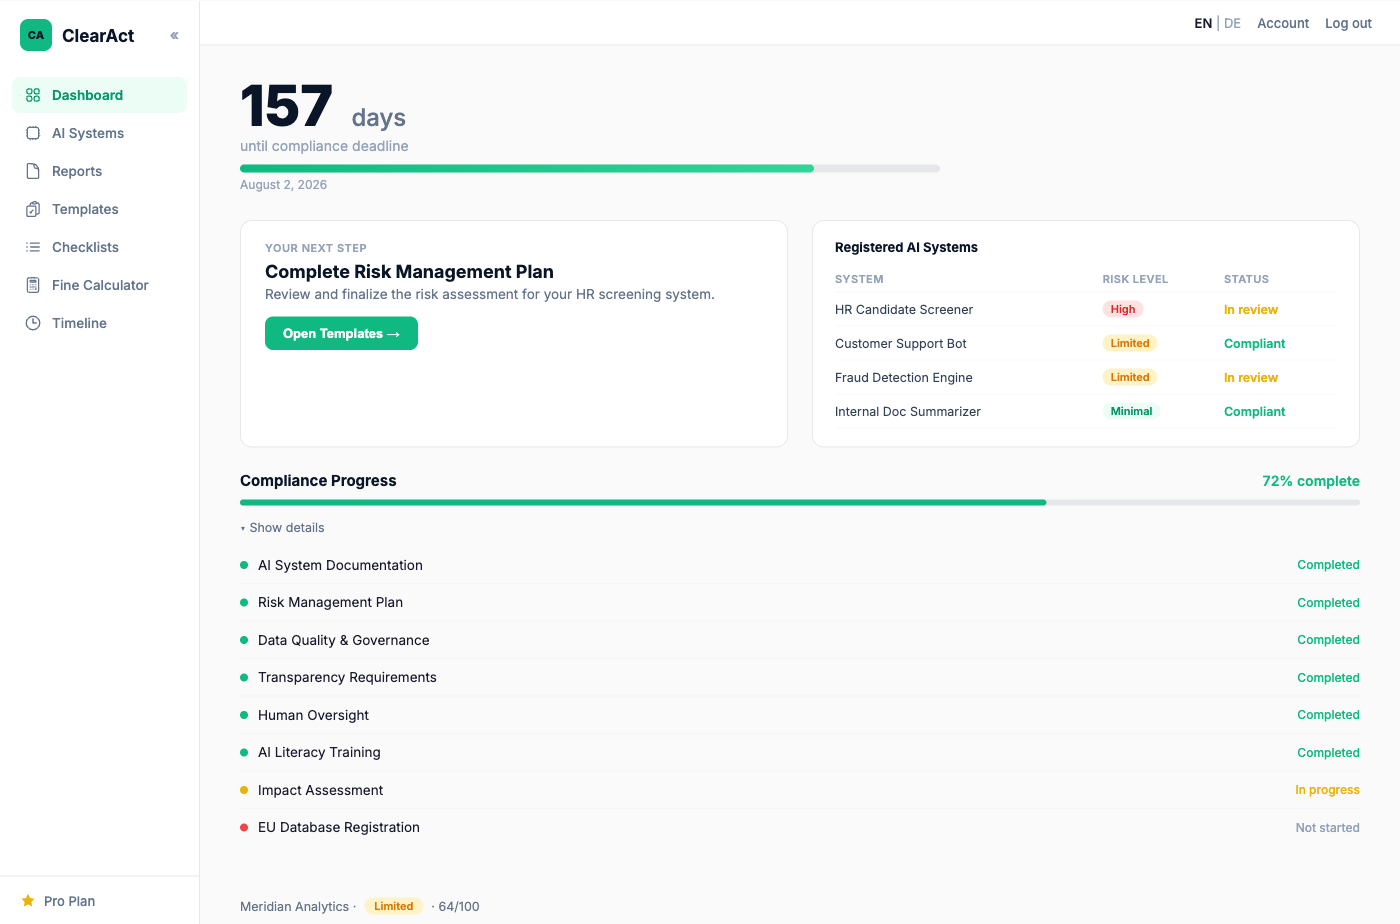Open the Fine Calculator icon
The height and width of the screenshot is (924, 1400).
coord(31,284)
